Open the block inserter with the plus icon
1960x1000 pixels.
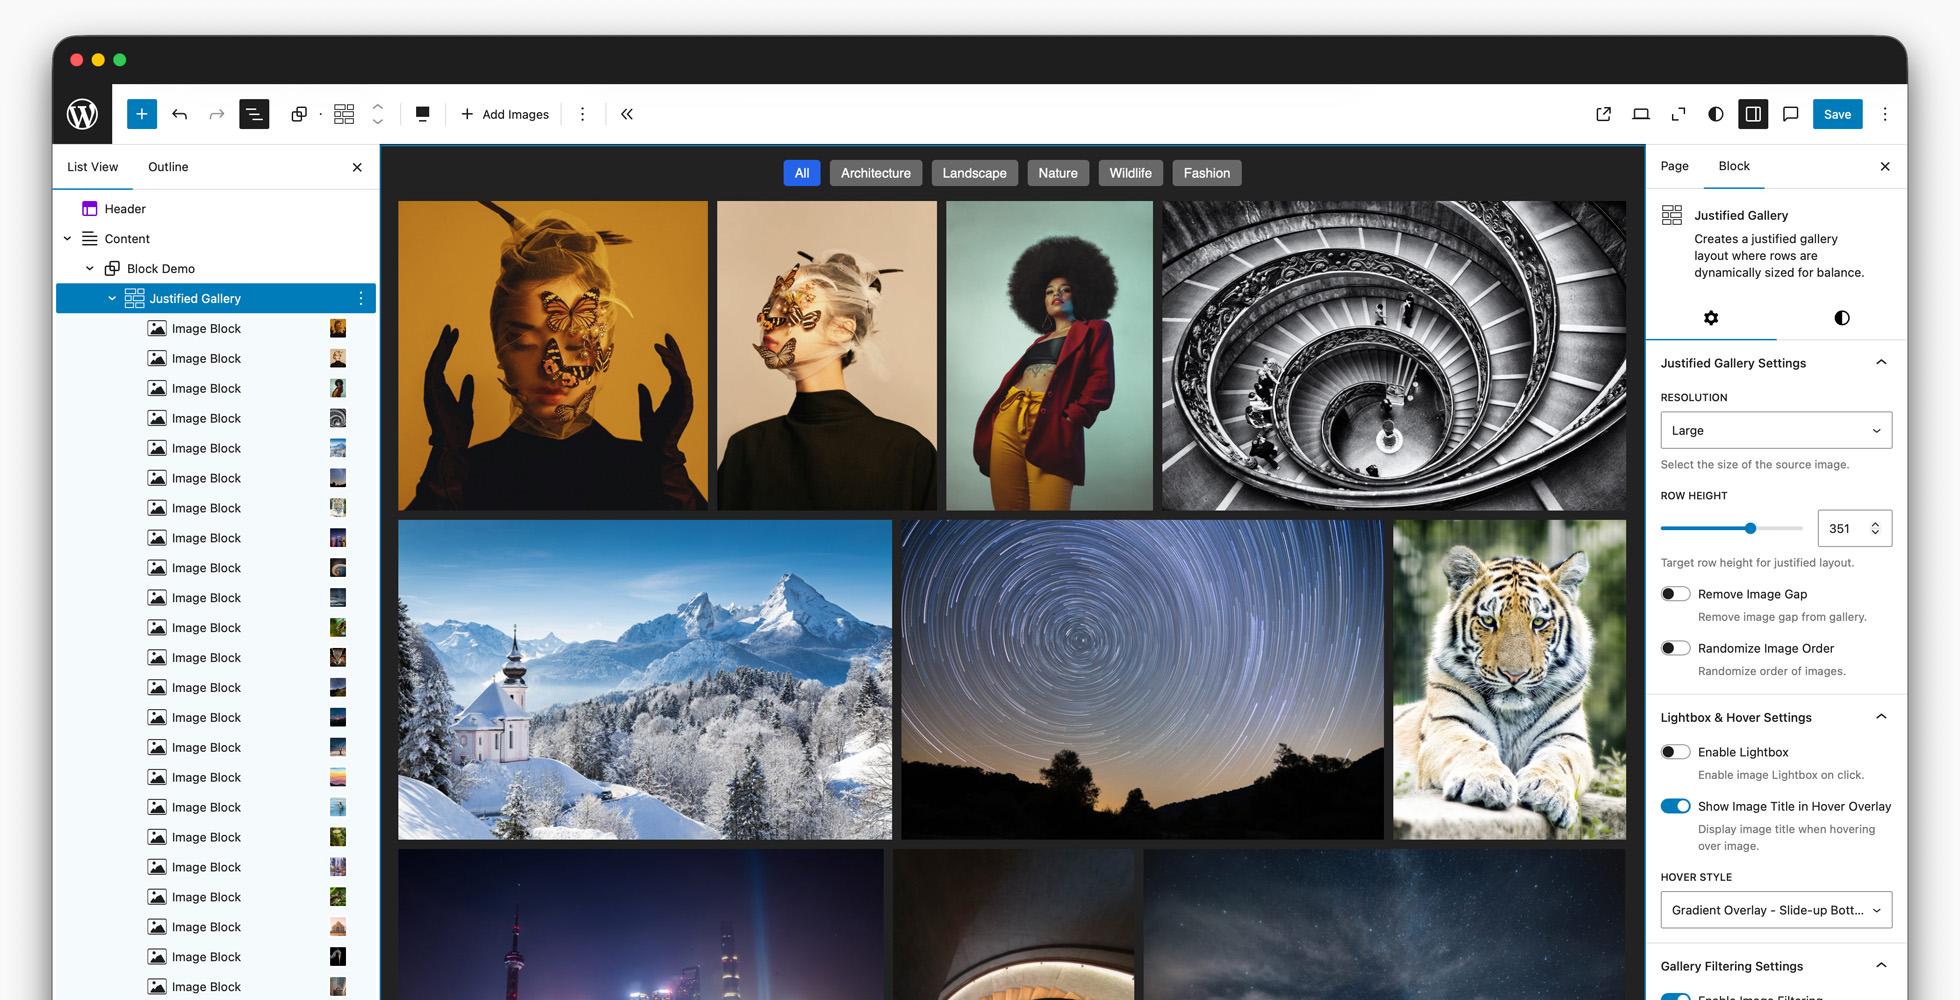coord(141,114)
